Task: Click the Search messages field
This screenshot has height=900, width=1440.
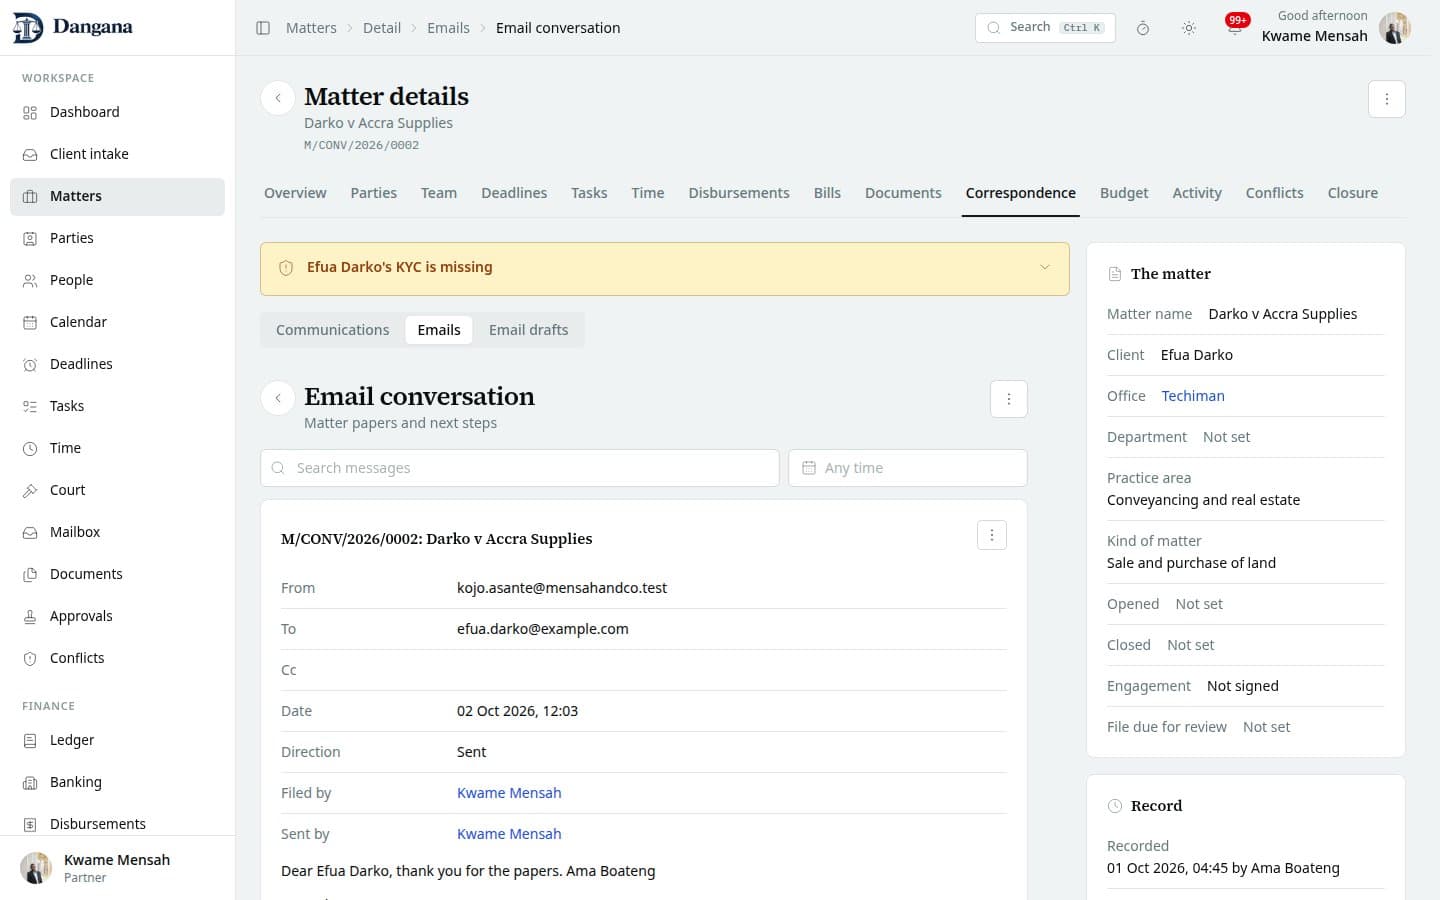Action: click(x=519, y=468)
